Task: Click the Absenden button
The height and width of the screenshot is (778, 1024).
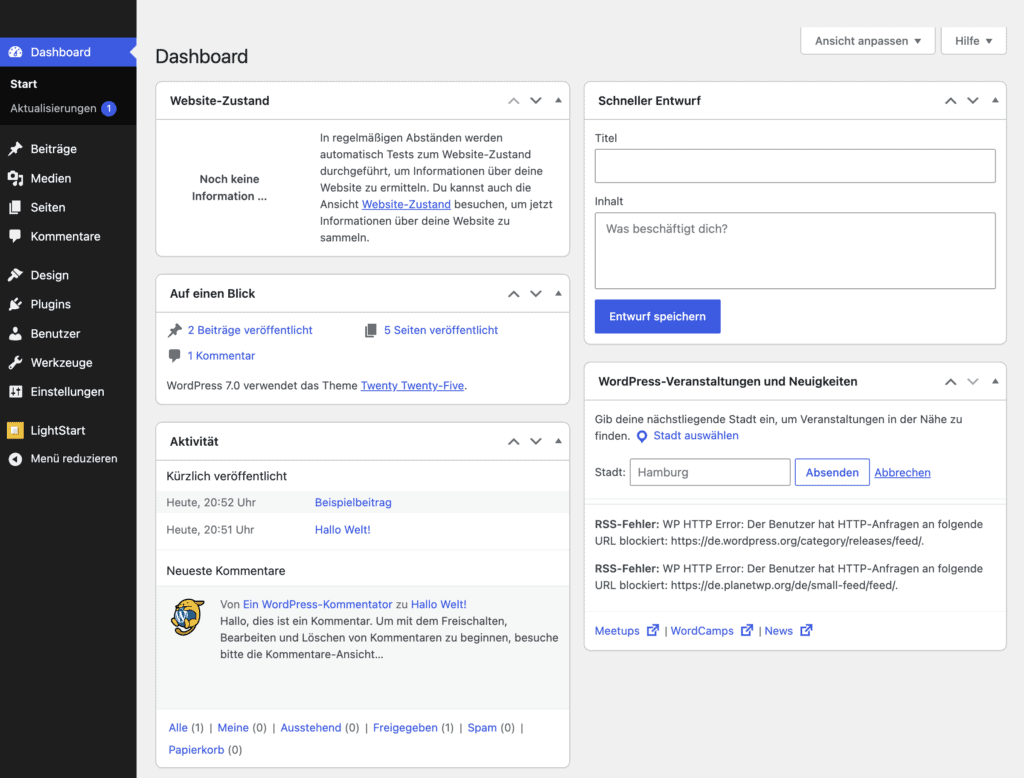Action: 832,472
